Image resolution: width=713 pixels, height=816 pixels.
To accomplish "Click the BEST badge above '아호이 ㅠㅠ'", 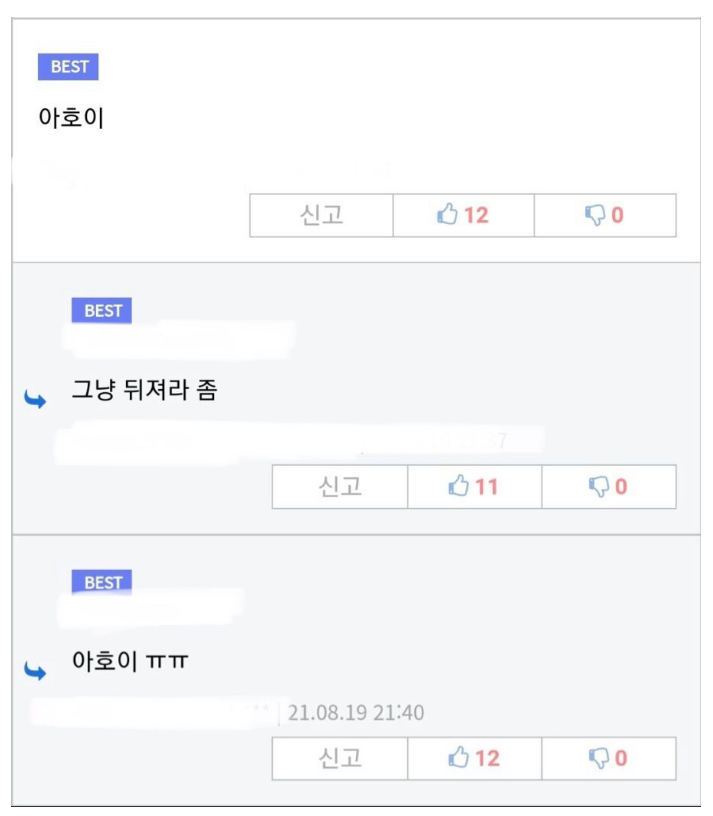I will click(101, 582).
